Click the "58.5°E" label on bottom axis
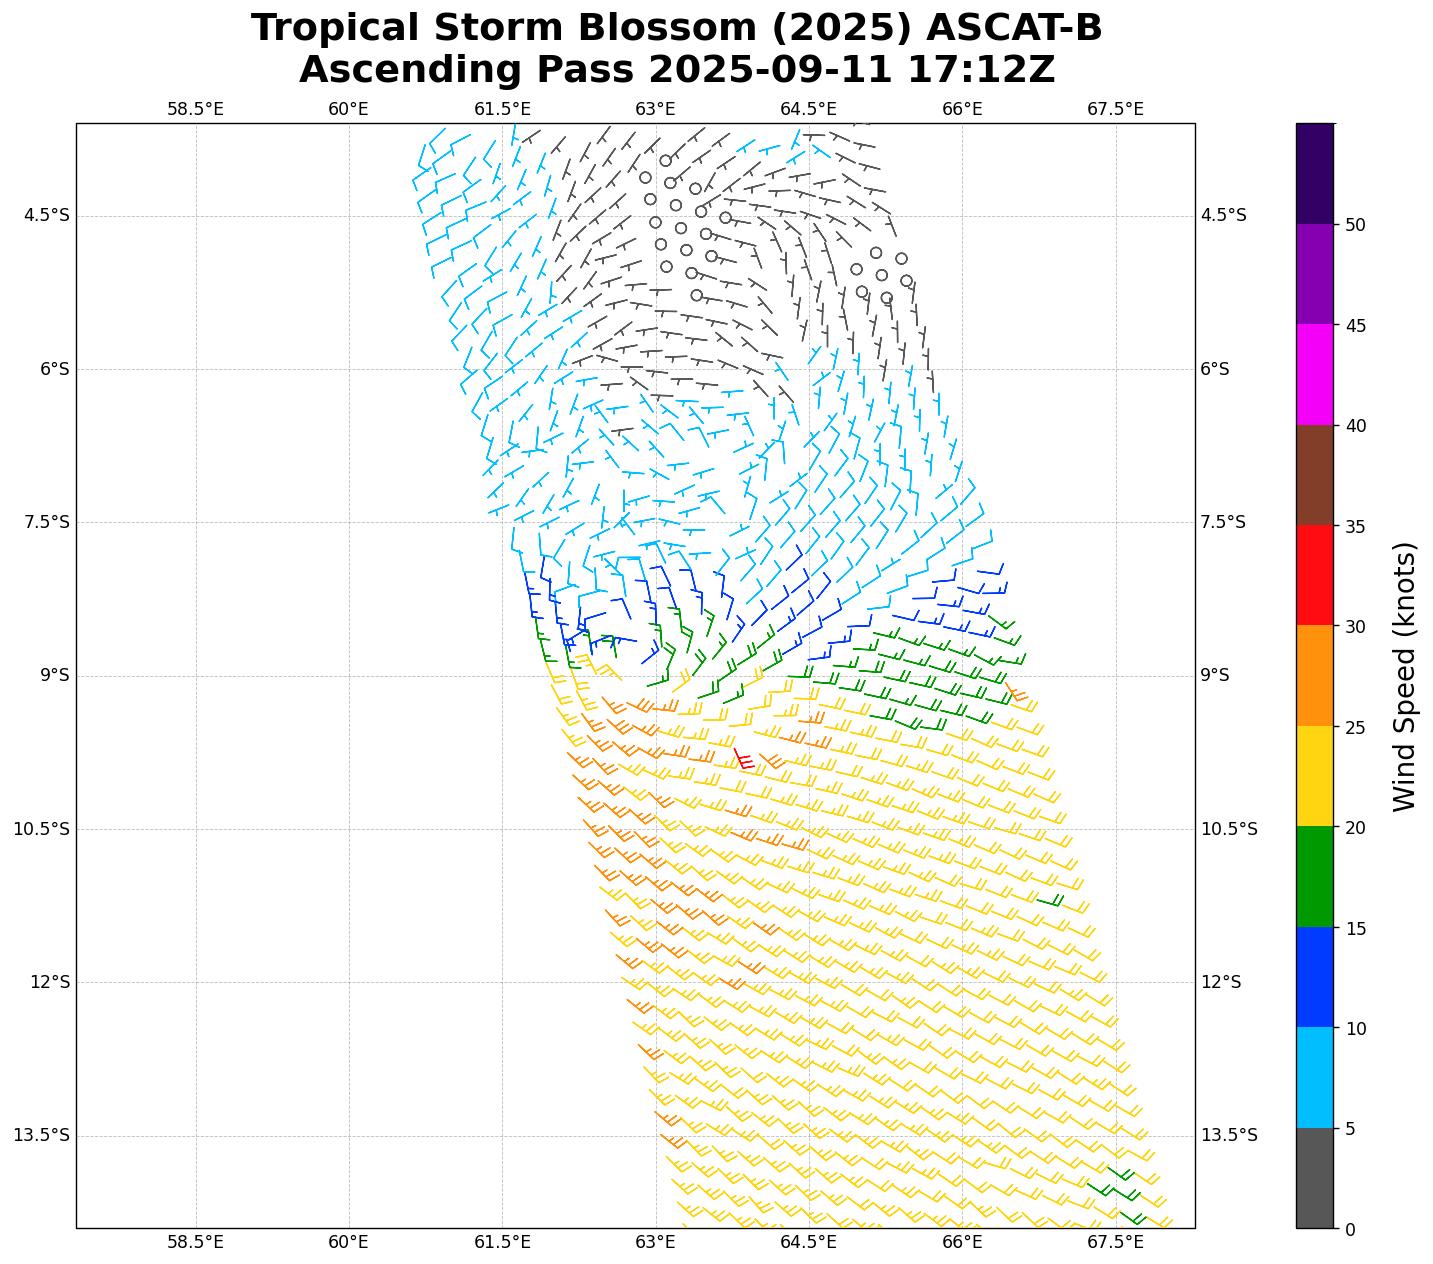This screenshot has height=1264, width=1433. (195, 1242)
